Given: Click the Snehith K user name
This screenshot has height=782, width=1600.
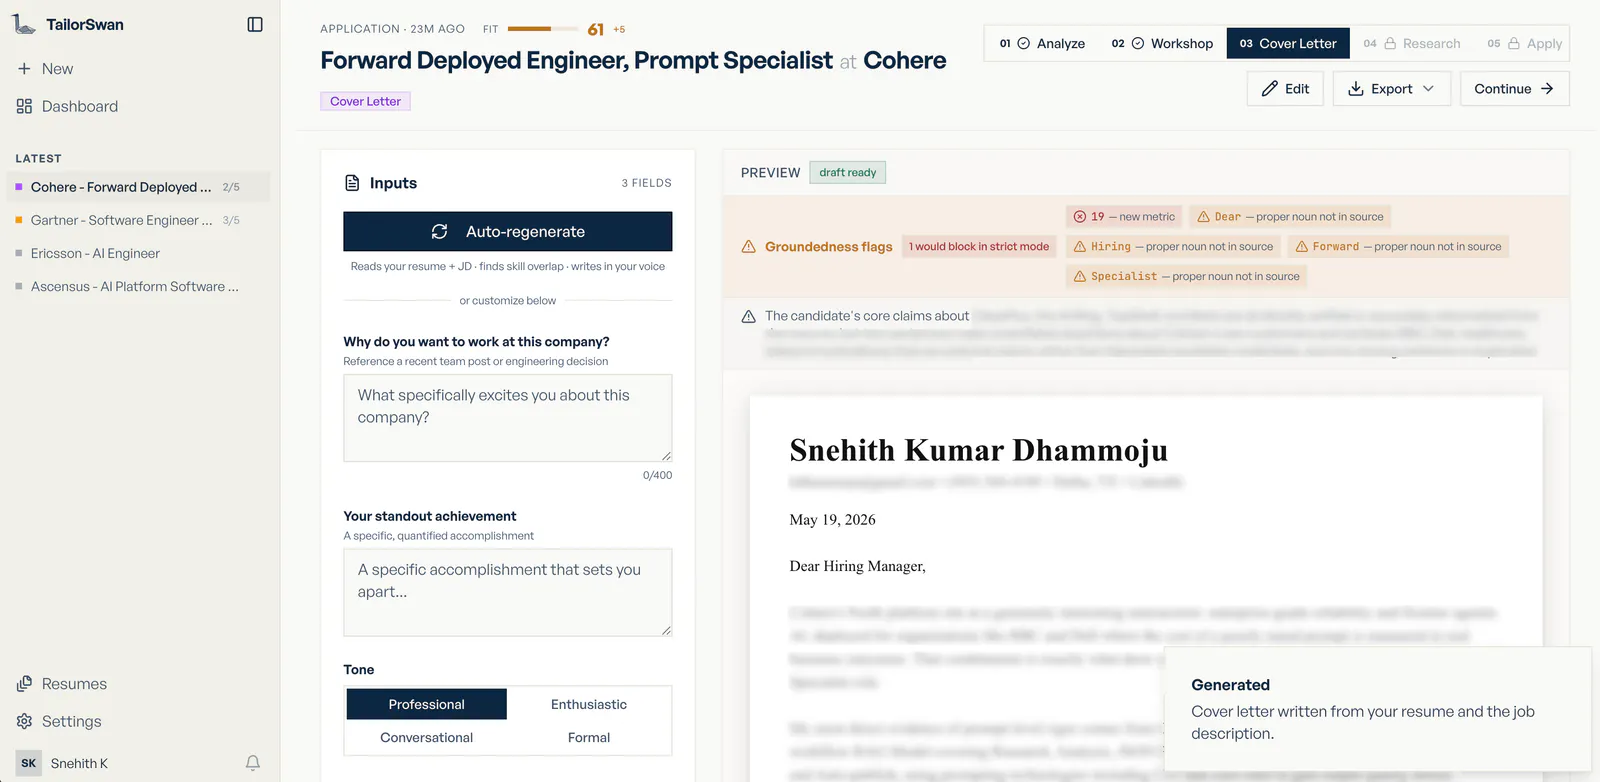Looking at the screenshot, I should point(79,763).
